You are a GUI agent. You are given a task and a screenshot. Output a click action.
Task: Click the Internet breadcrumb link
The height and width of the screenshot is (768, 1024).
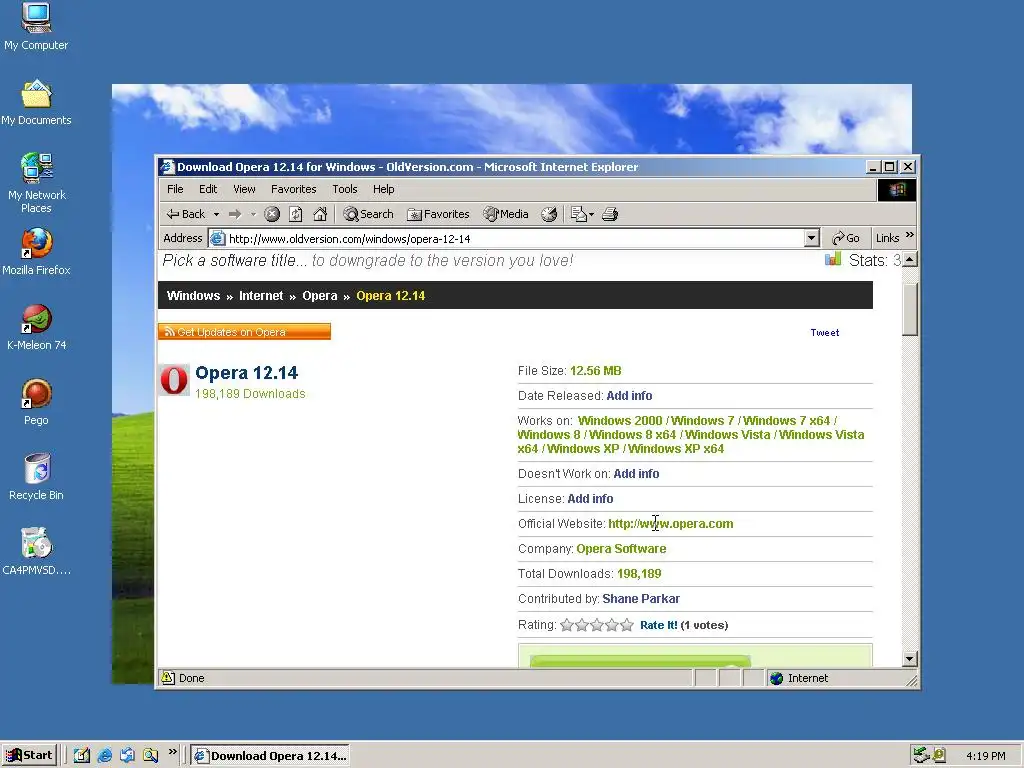click(x=261, y=296)
